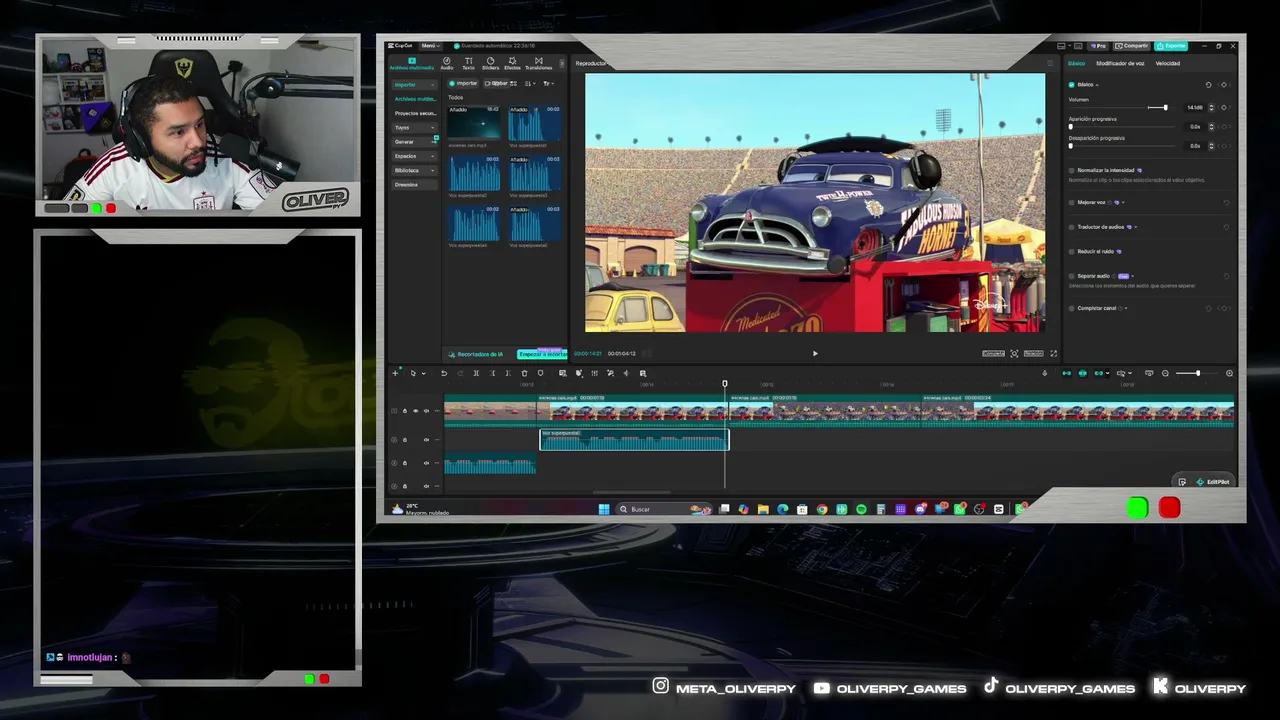Zoom out the timeline with the minus icon
Screen dimensions: 1280x720
(1165, 373)
